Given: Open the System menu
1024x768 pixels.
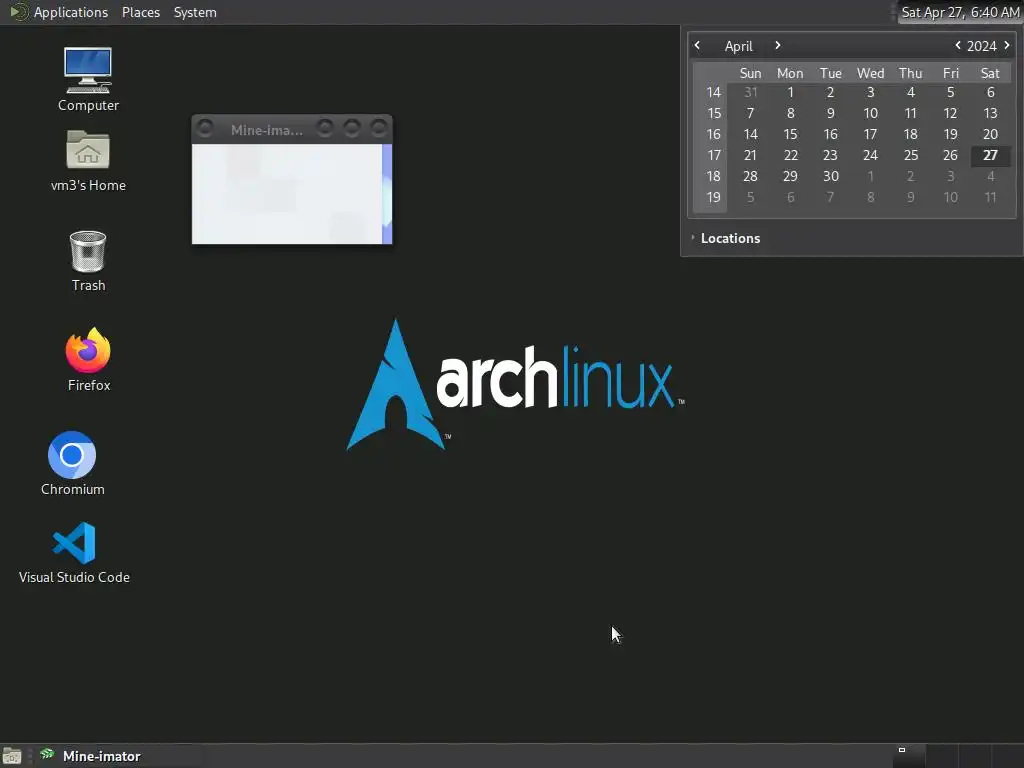Looking at the screenshot, I should click(195, 12).
